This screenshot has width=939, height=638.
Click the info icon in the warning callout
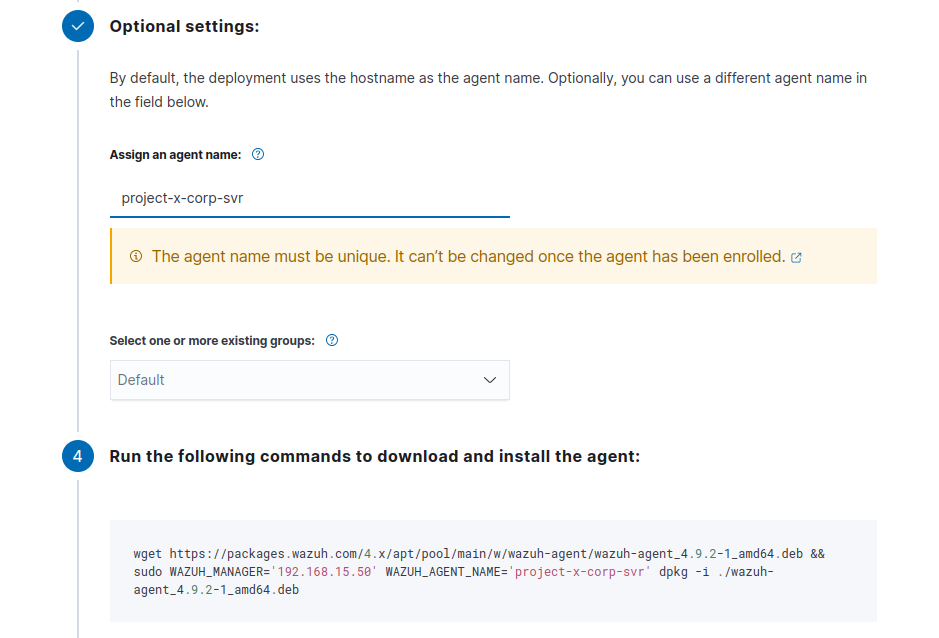pos(136,257)
